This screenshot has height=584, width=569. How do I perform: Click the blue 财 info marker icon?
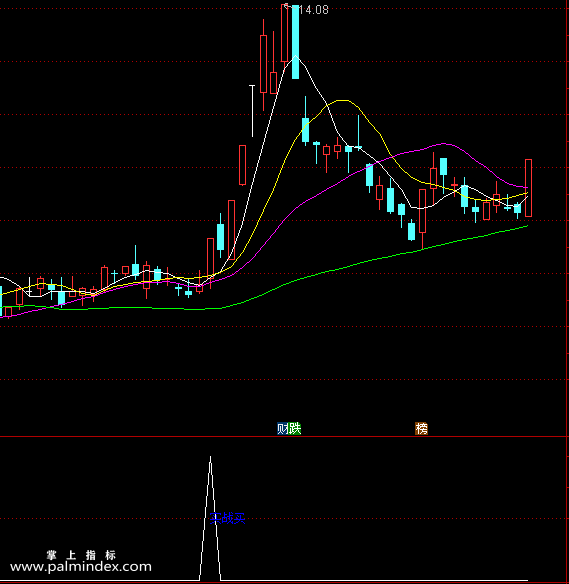283,429
